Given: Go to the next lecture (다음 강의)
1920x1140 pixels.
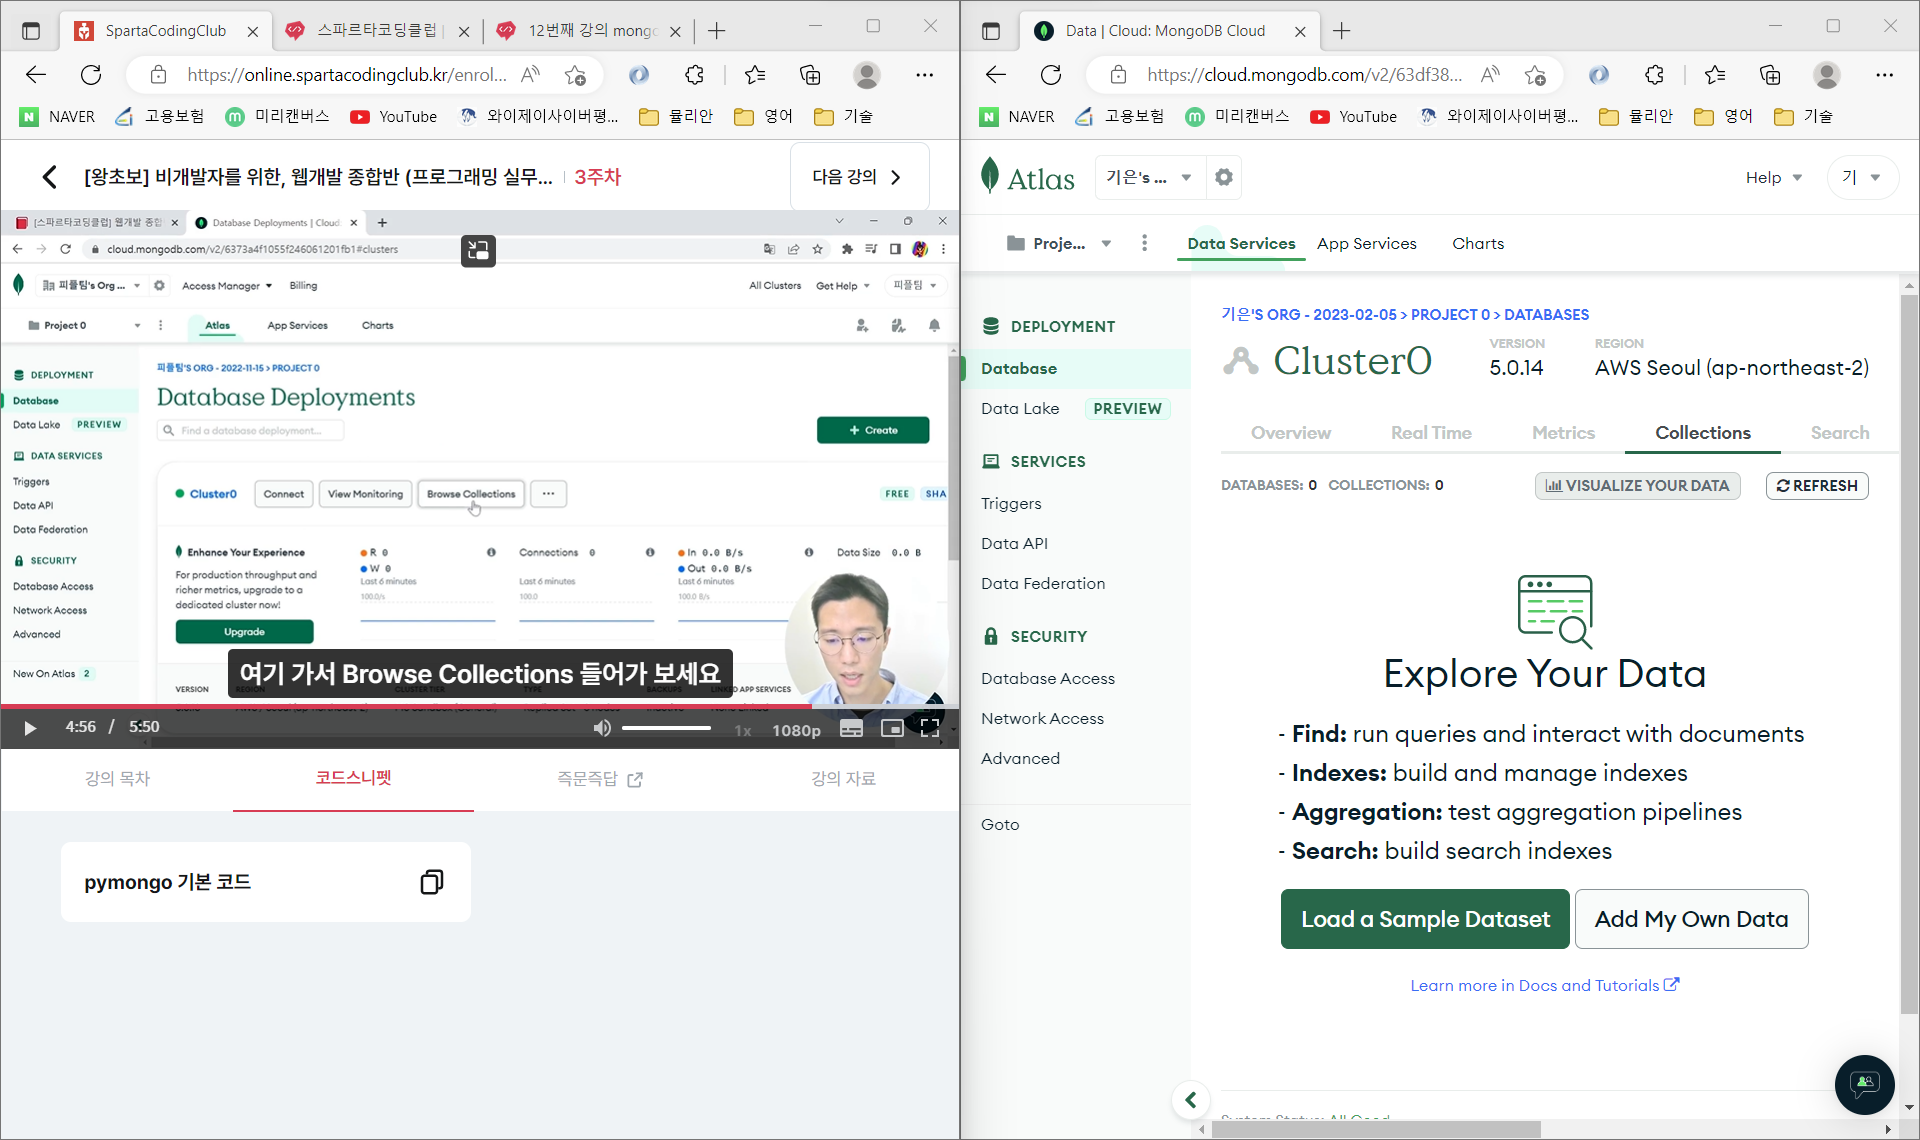Looking at the screenshot, I should [x=859, y=177].
